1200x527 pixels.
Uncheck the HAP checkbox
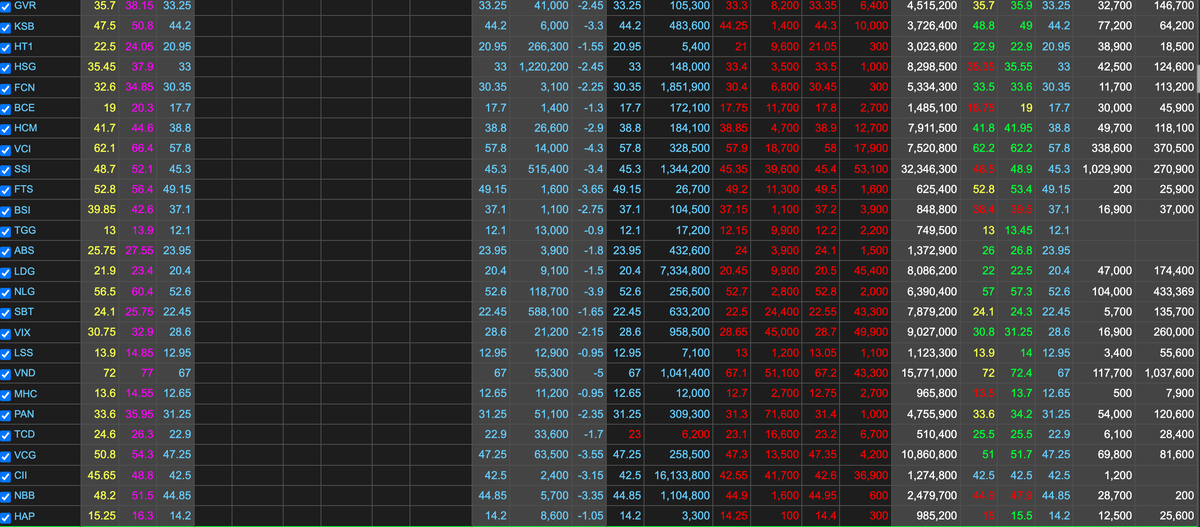(x=7, y=516)
